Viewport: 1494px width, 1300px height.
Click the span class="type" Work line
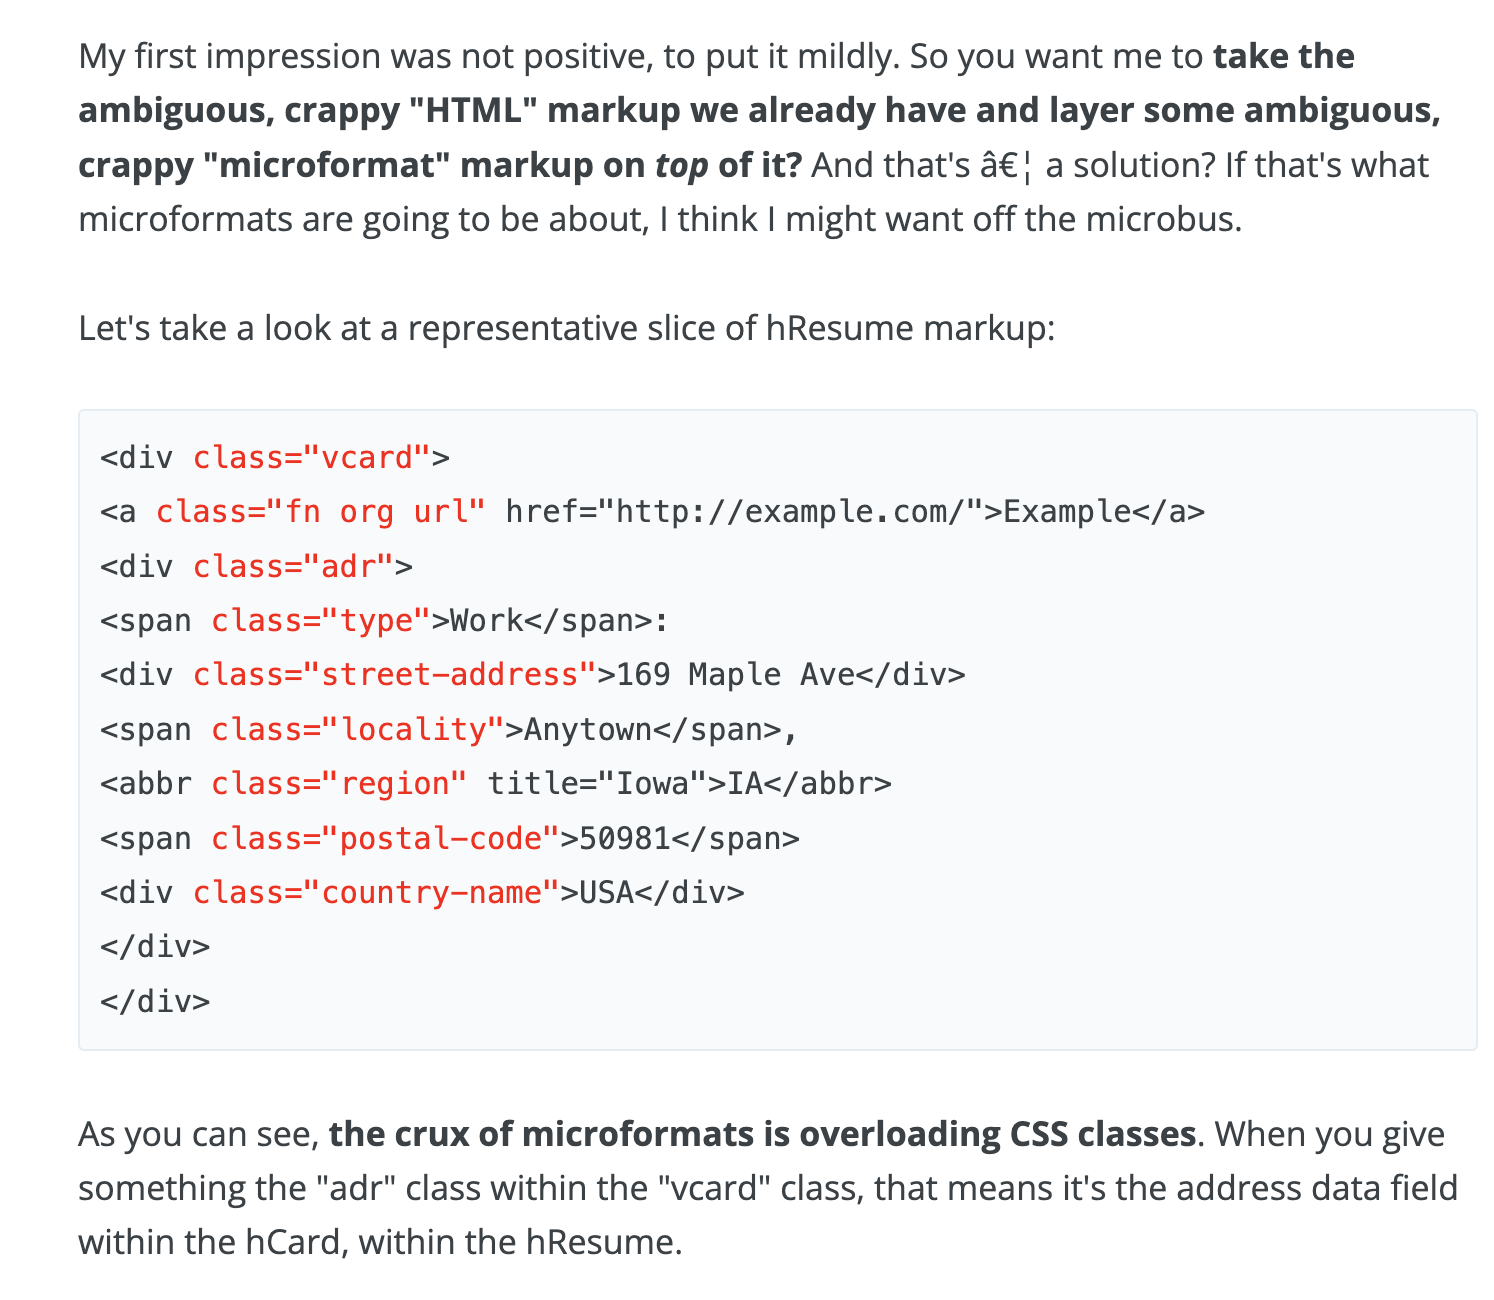[384, 621]
